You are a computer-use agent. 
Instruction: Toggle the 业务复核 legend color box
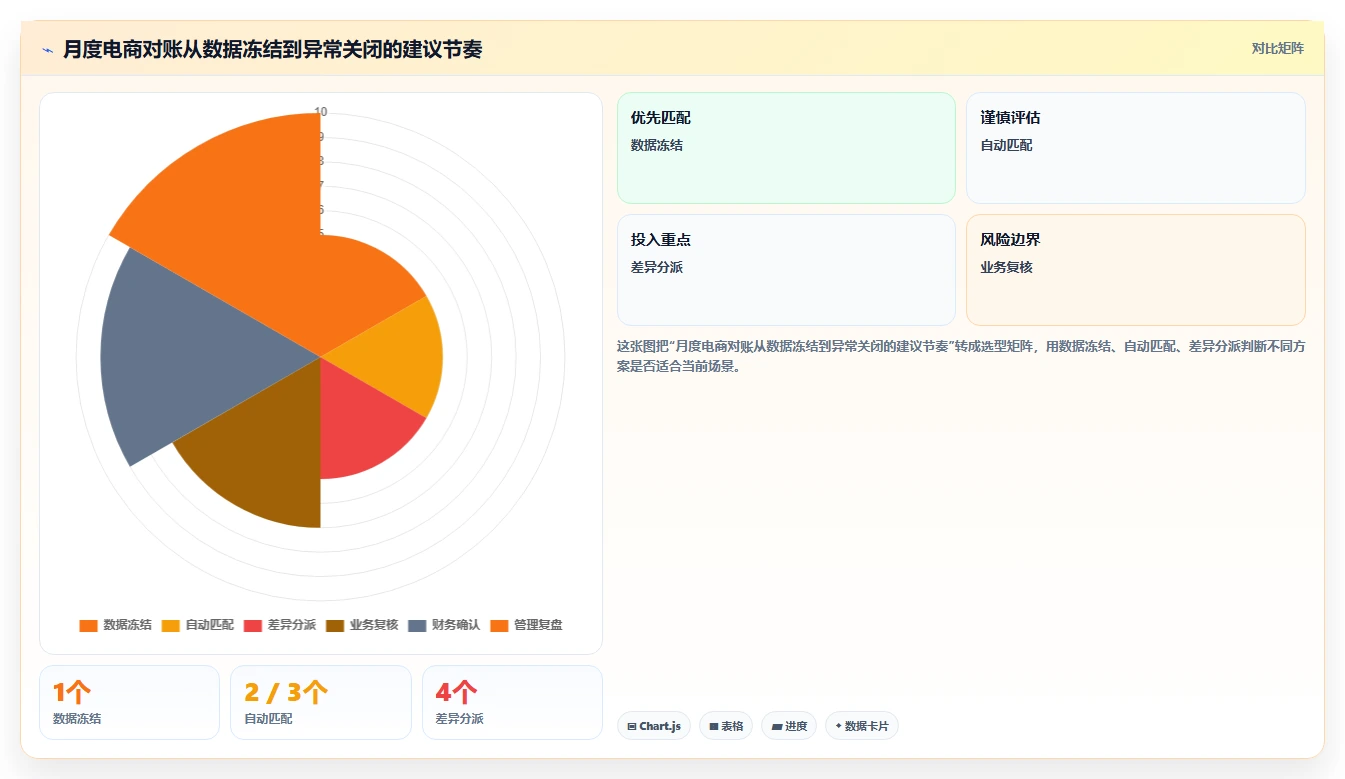(335, 625)
